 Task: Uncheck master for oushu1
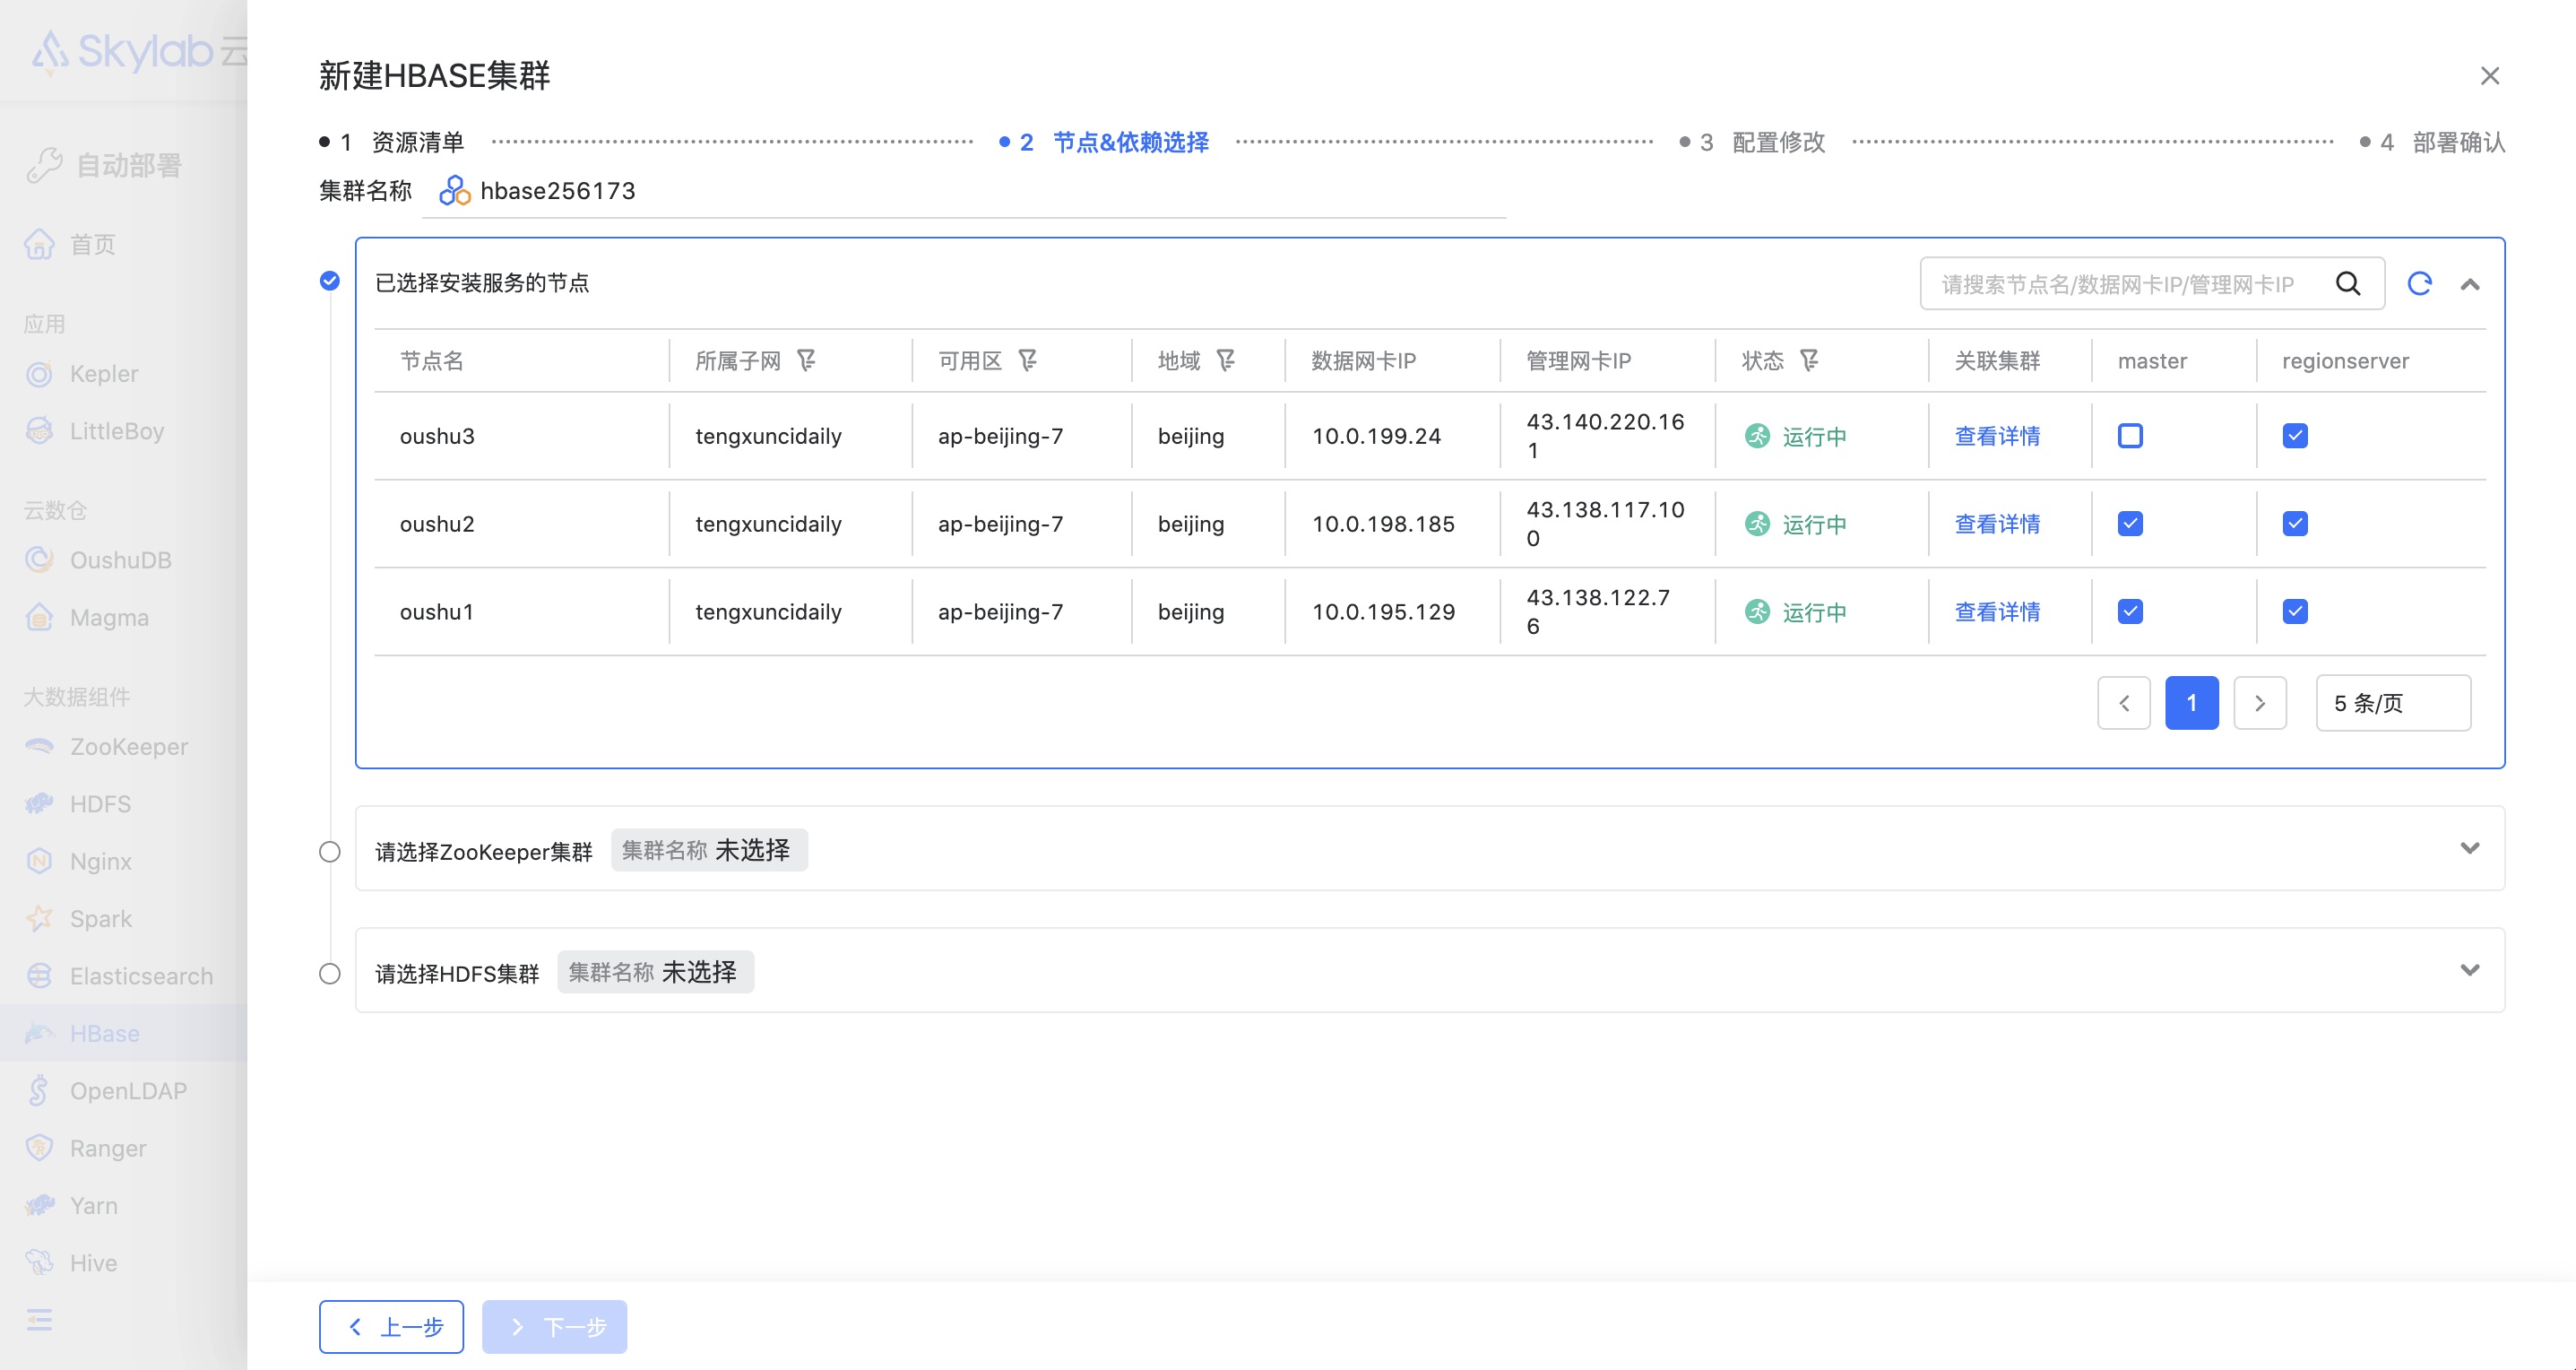[x=2130, y=612]
